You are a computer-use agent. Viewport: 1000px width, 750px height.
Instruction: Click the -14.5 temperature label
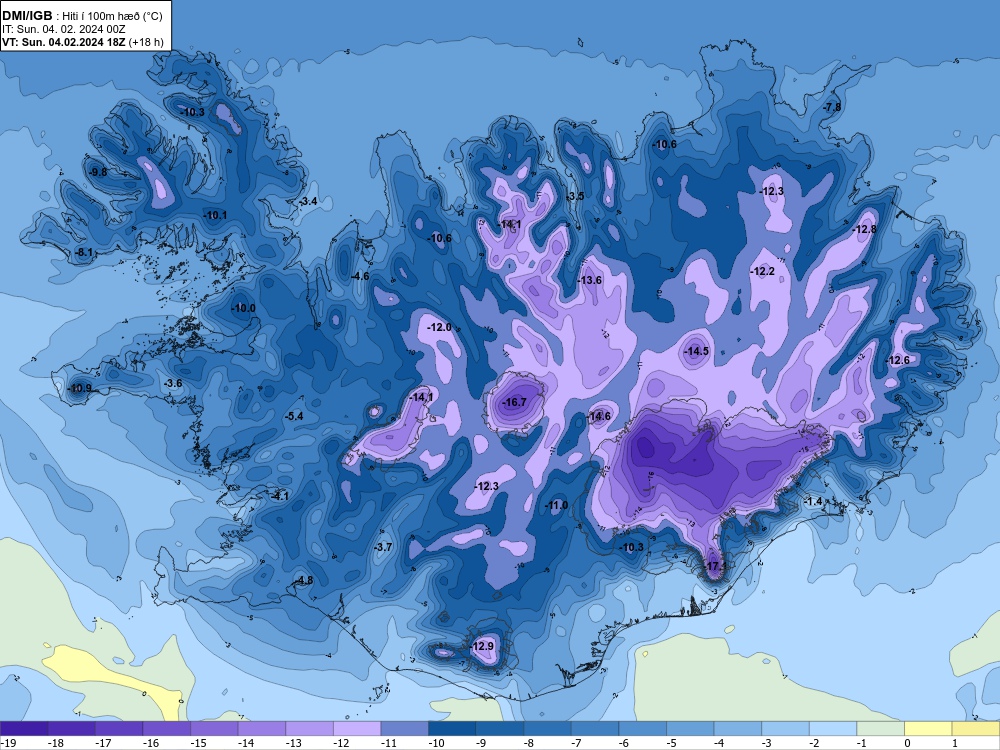696,351
